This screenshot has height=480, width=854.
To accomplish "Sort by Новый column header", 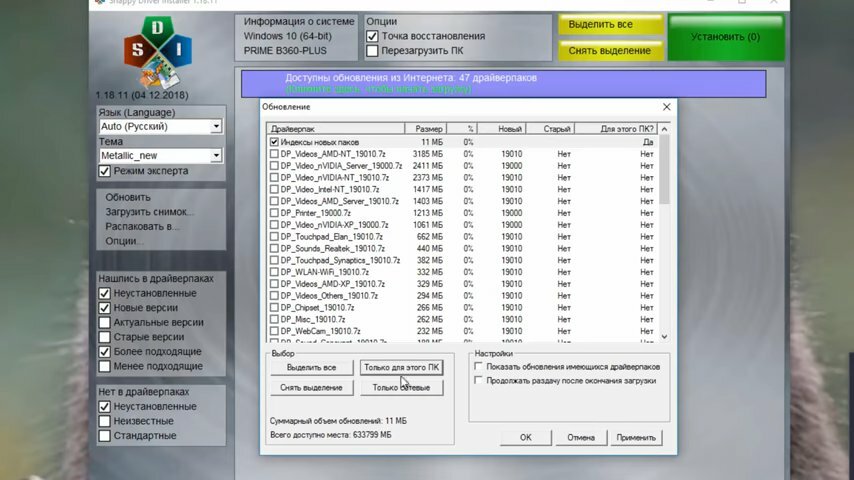I will click(502, 129).
